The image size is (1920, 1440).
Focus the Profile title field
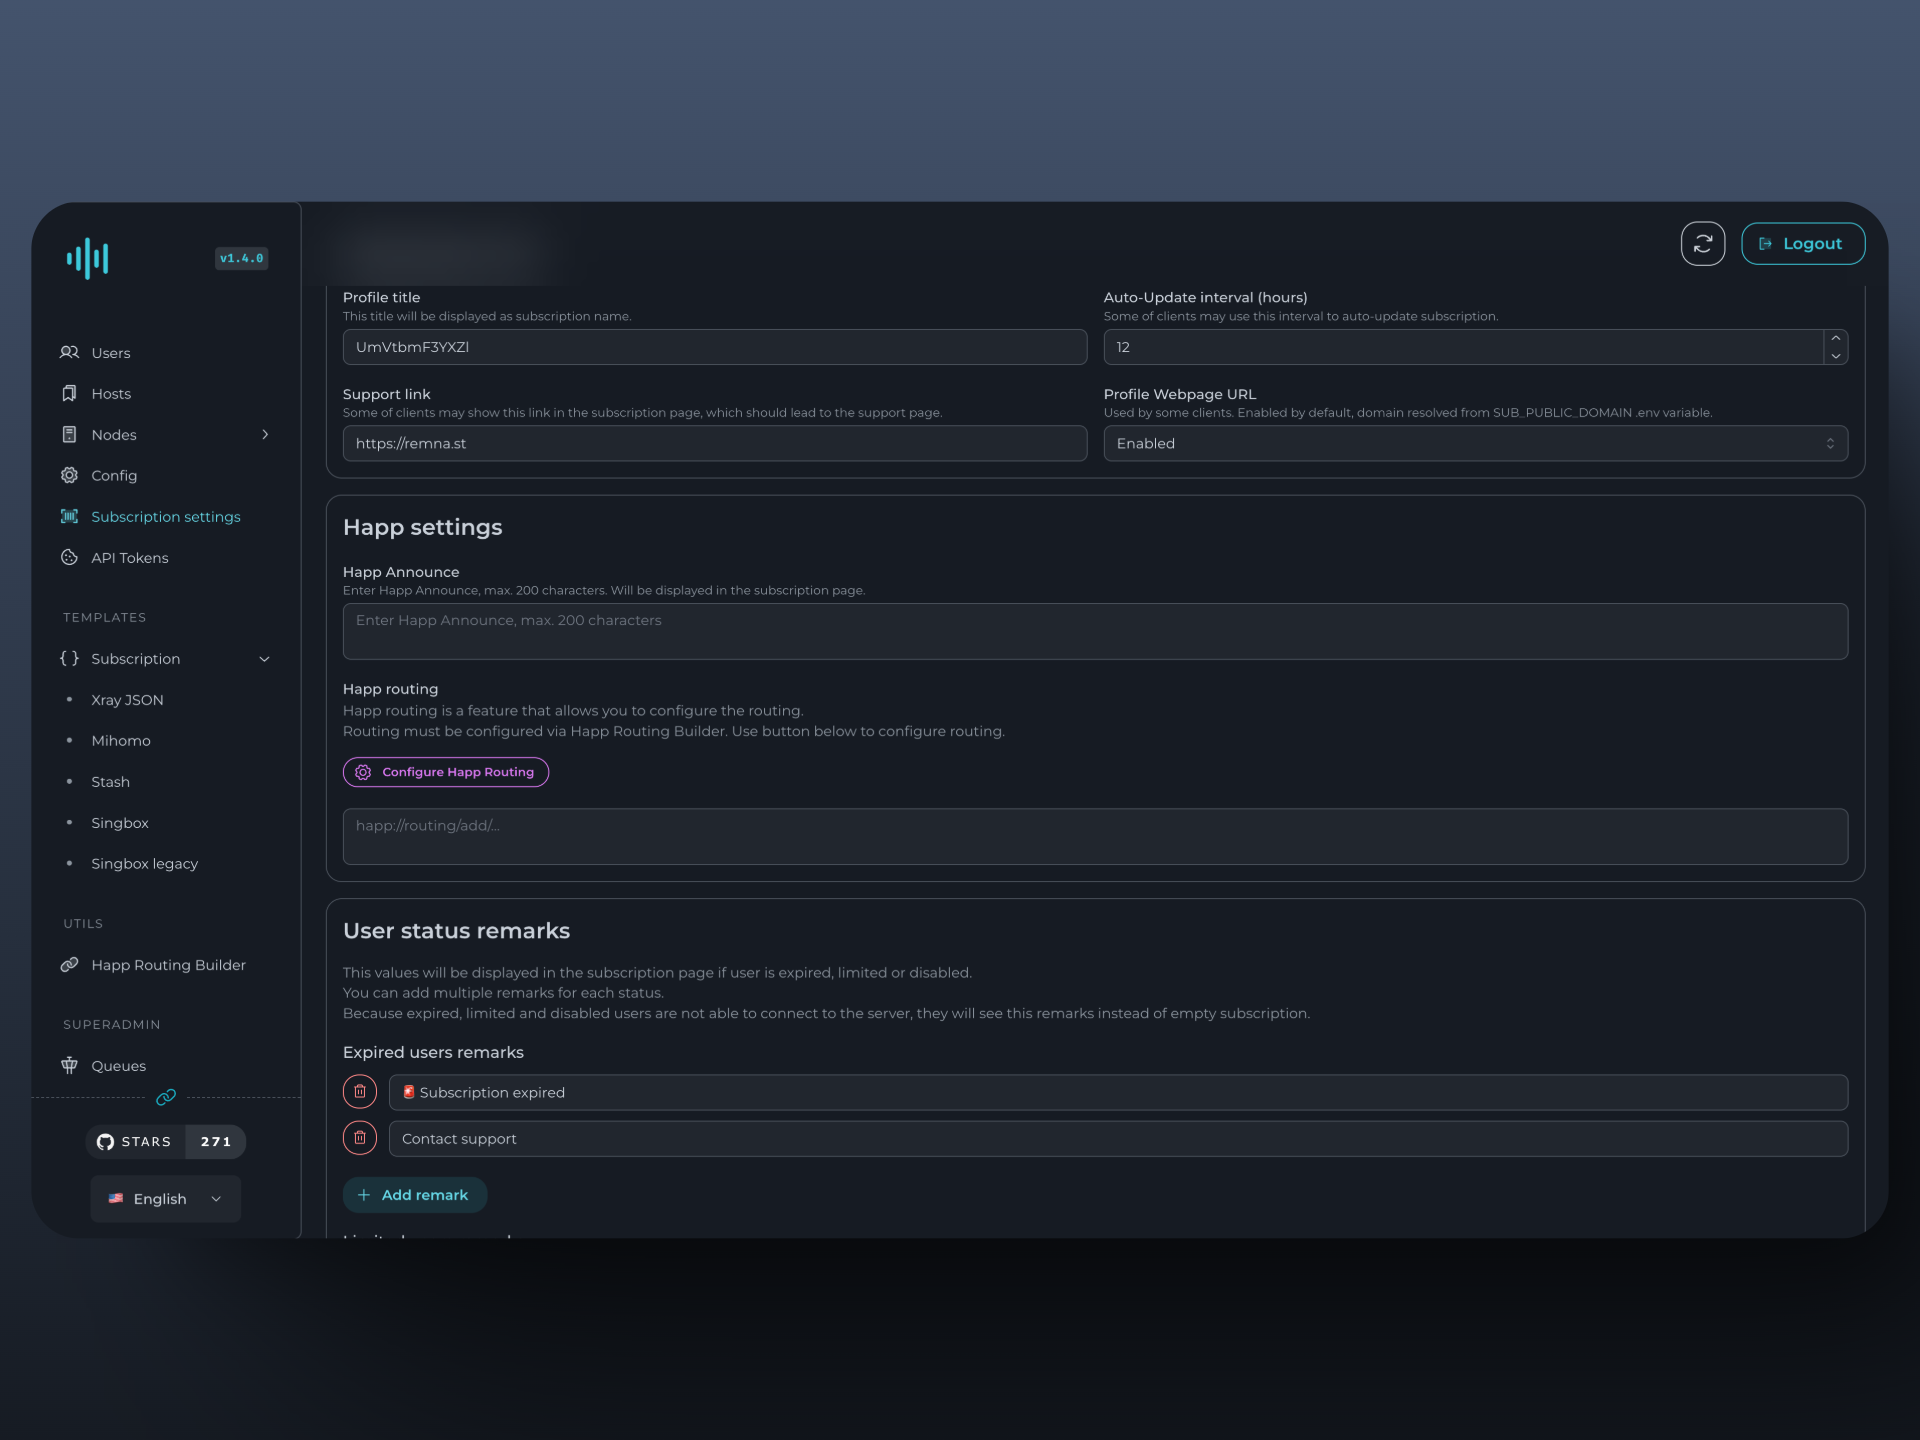click(x=714, y=347)
